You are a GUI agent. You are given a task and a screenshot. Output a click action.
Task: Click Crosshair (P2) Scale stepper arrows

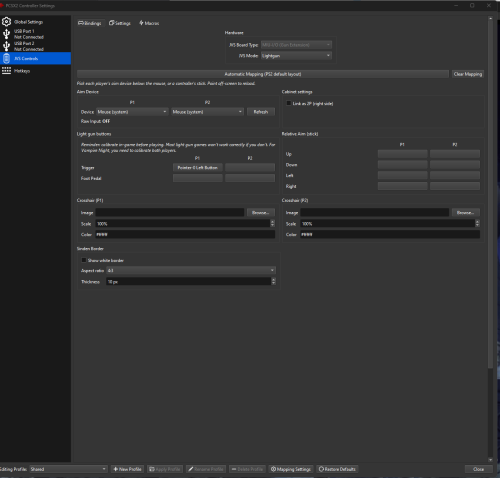(478, 224)
